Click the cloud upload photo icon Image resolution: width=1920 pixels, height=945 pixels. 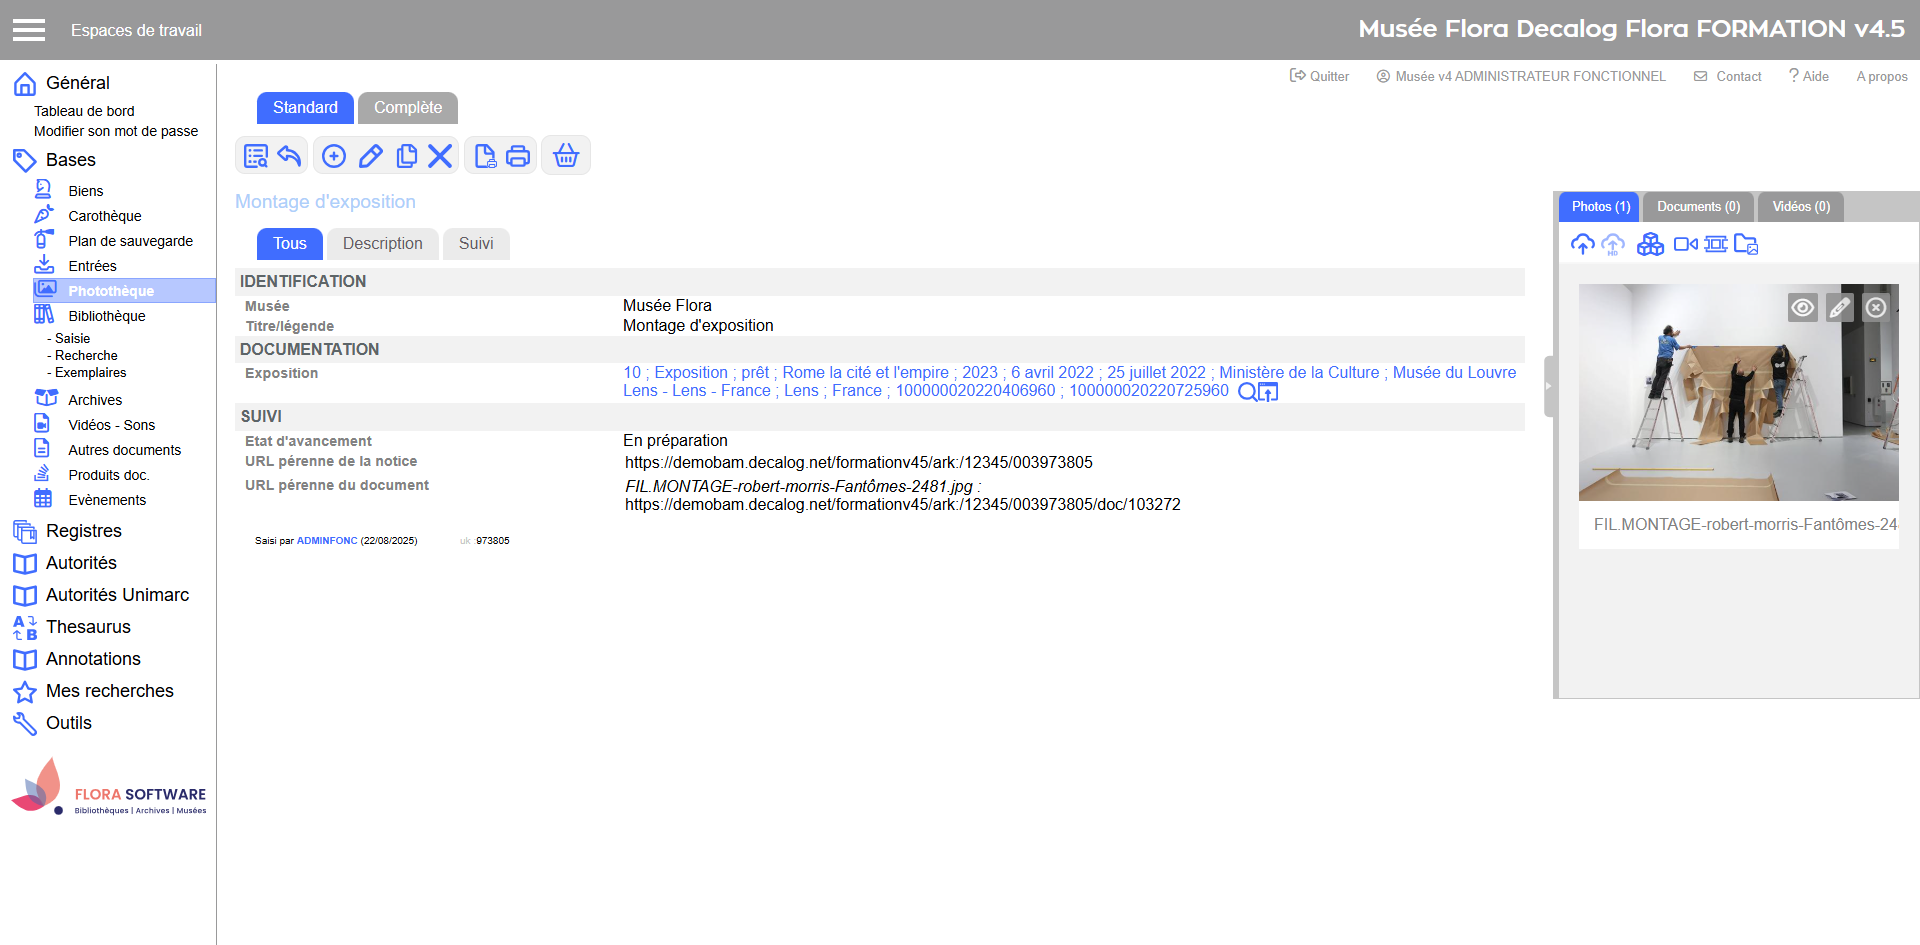pyautogui.click(x=1582, y=244)
